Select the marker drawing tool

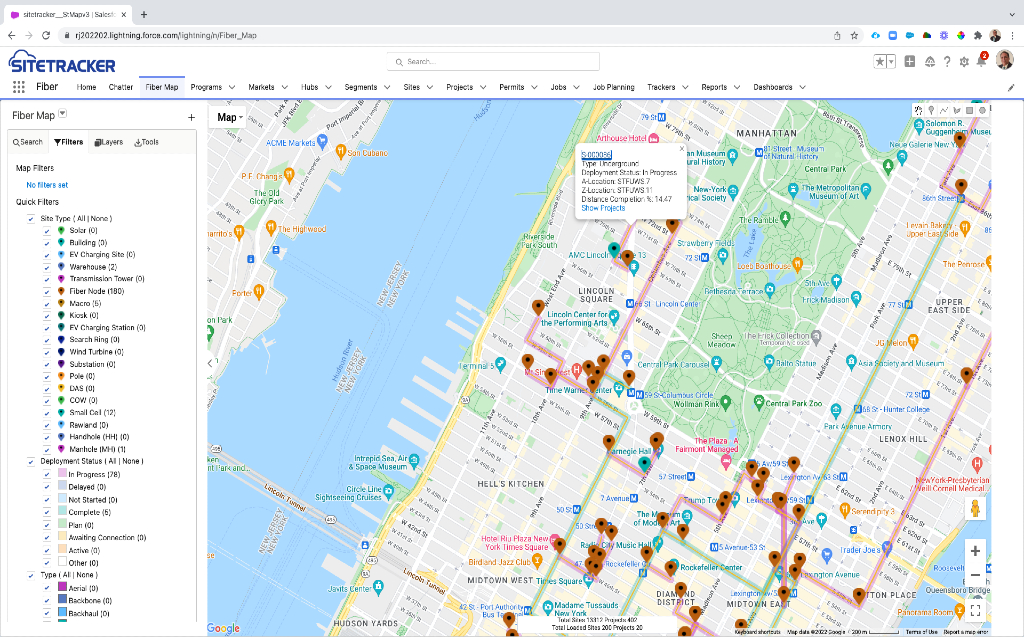tap(931, 110)
